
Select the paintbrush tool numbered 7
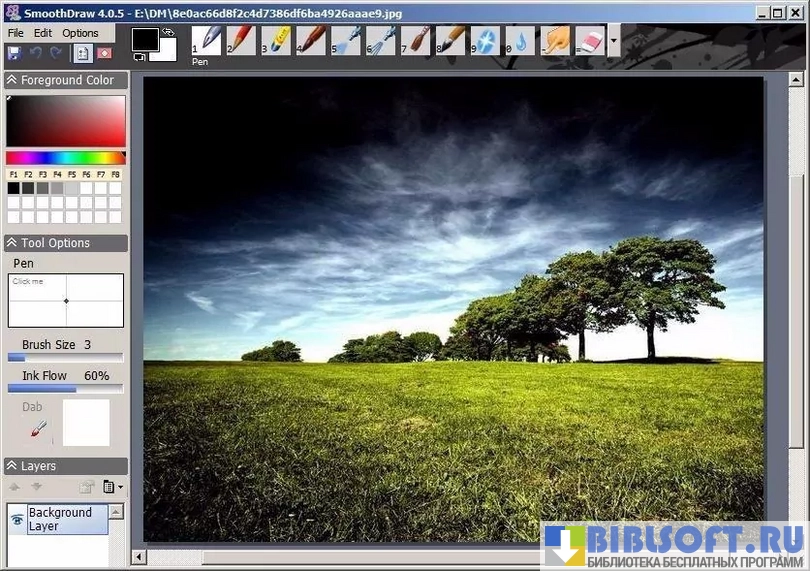point(416,40)
